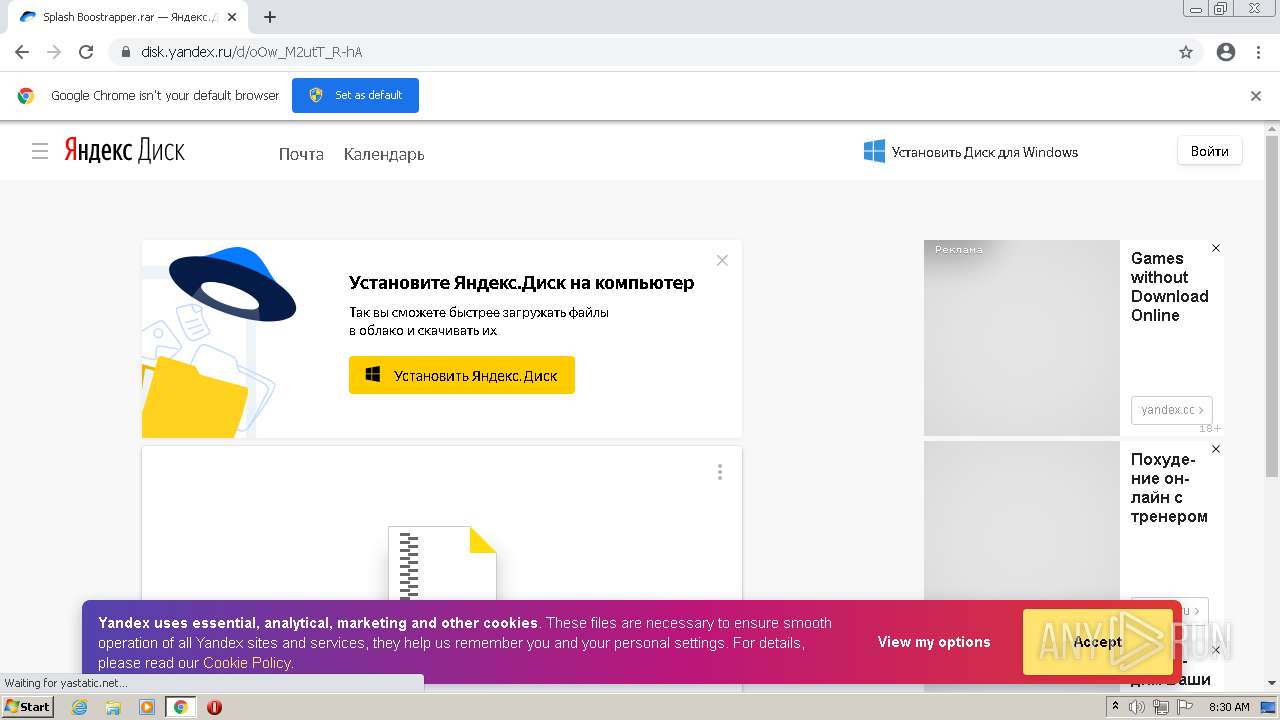Click the Windows logo beside Установить Диск

874,151
